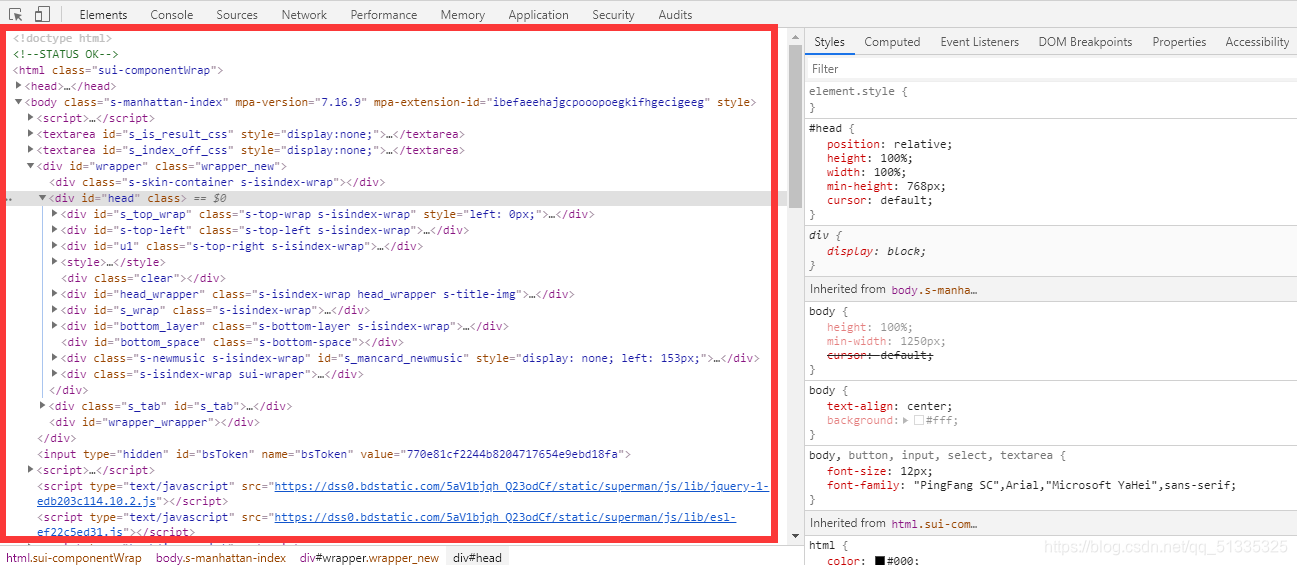Screen dimensions: 1297x565
Task: Click html.sui-componentWrap in the breadcrumb
Action: pyautogui.click(x=74, y=558)
